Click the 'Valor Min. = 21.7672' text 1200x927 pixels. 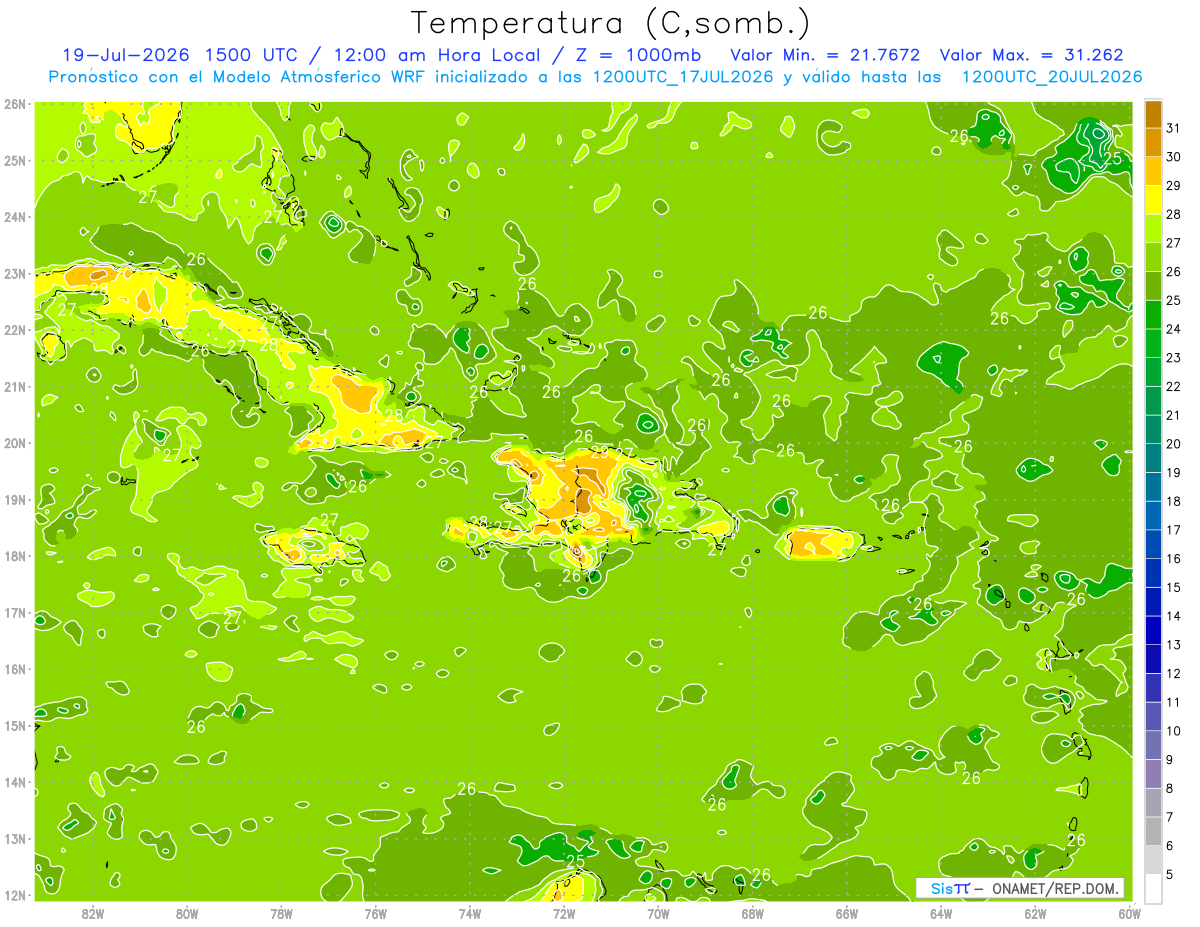(x=826, y=55)
